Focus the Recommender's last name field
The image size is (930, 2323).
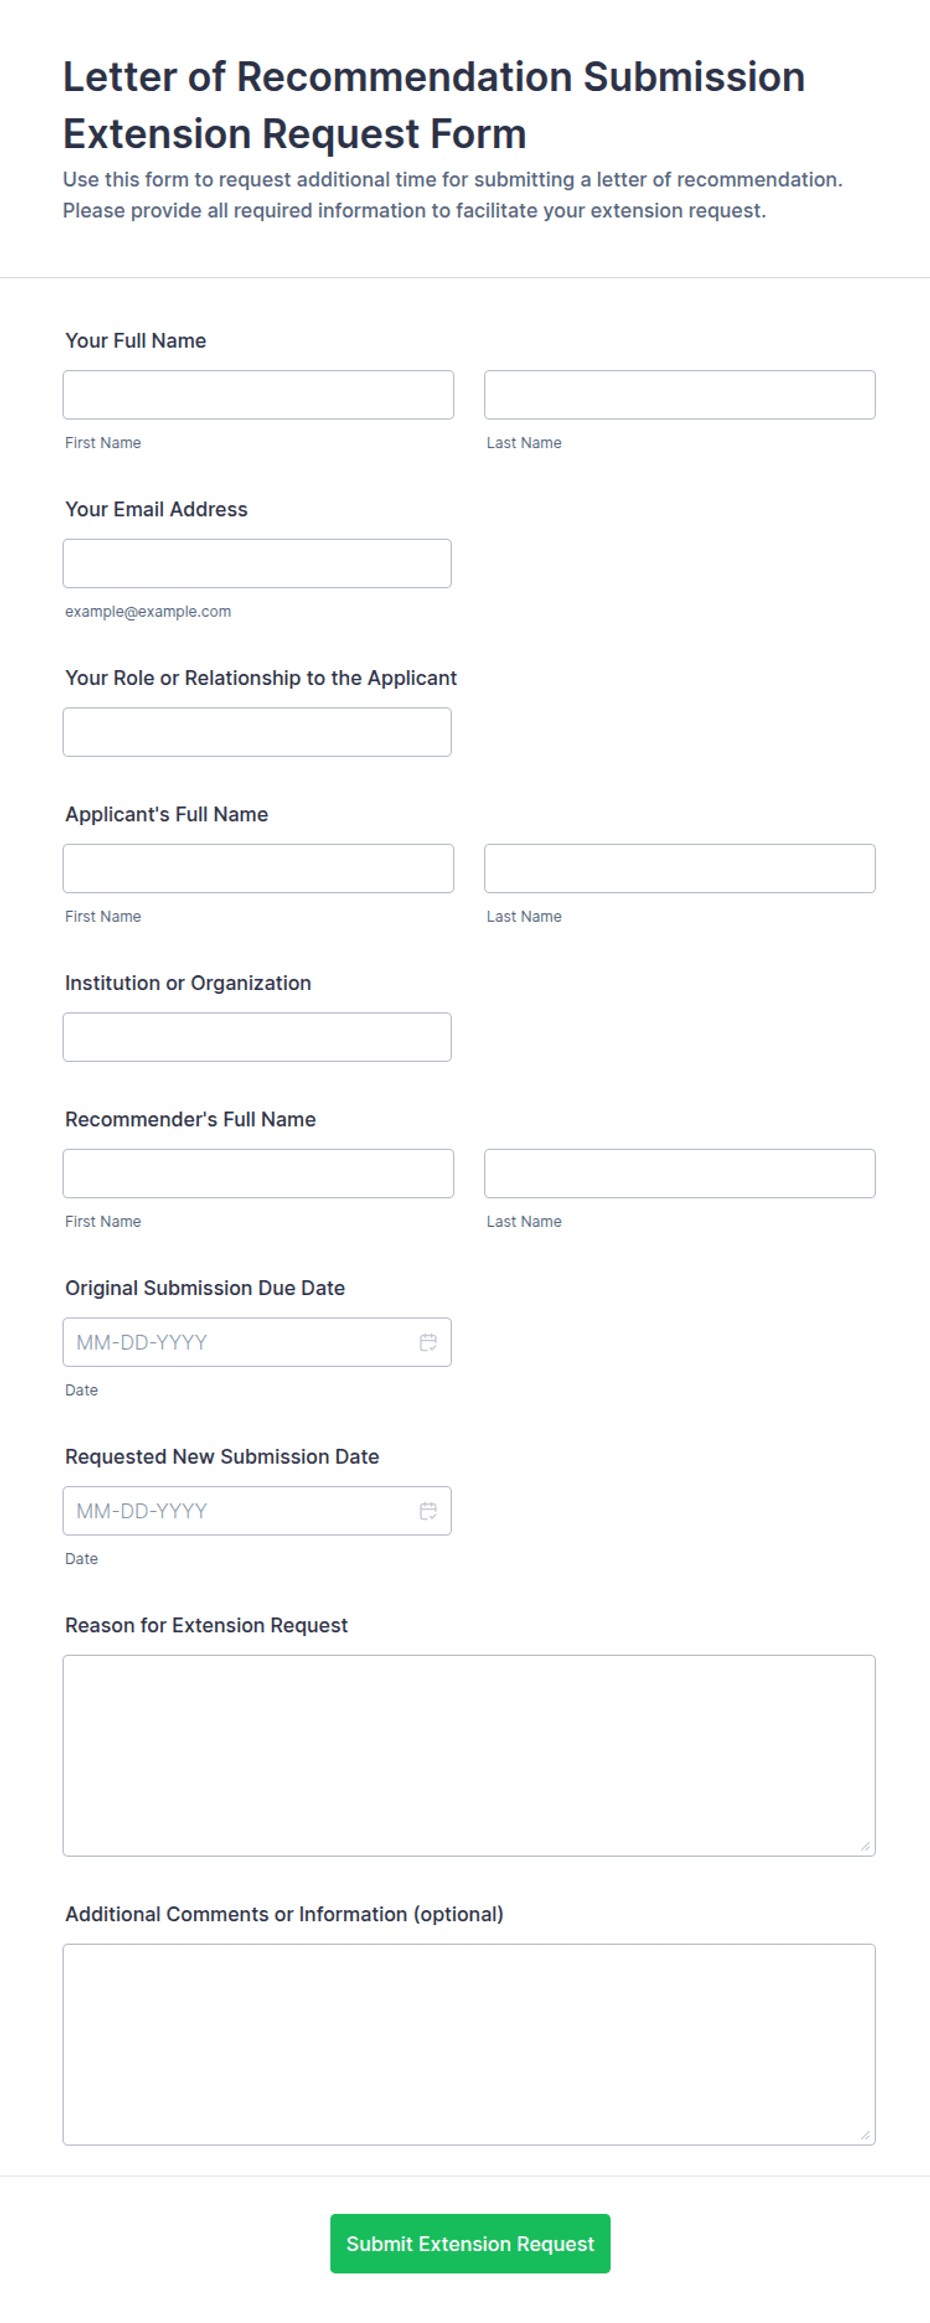680,1173
